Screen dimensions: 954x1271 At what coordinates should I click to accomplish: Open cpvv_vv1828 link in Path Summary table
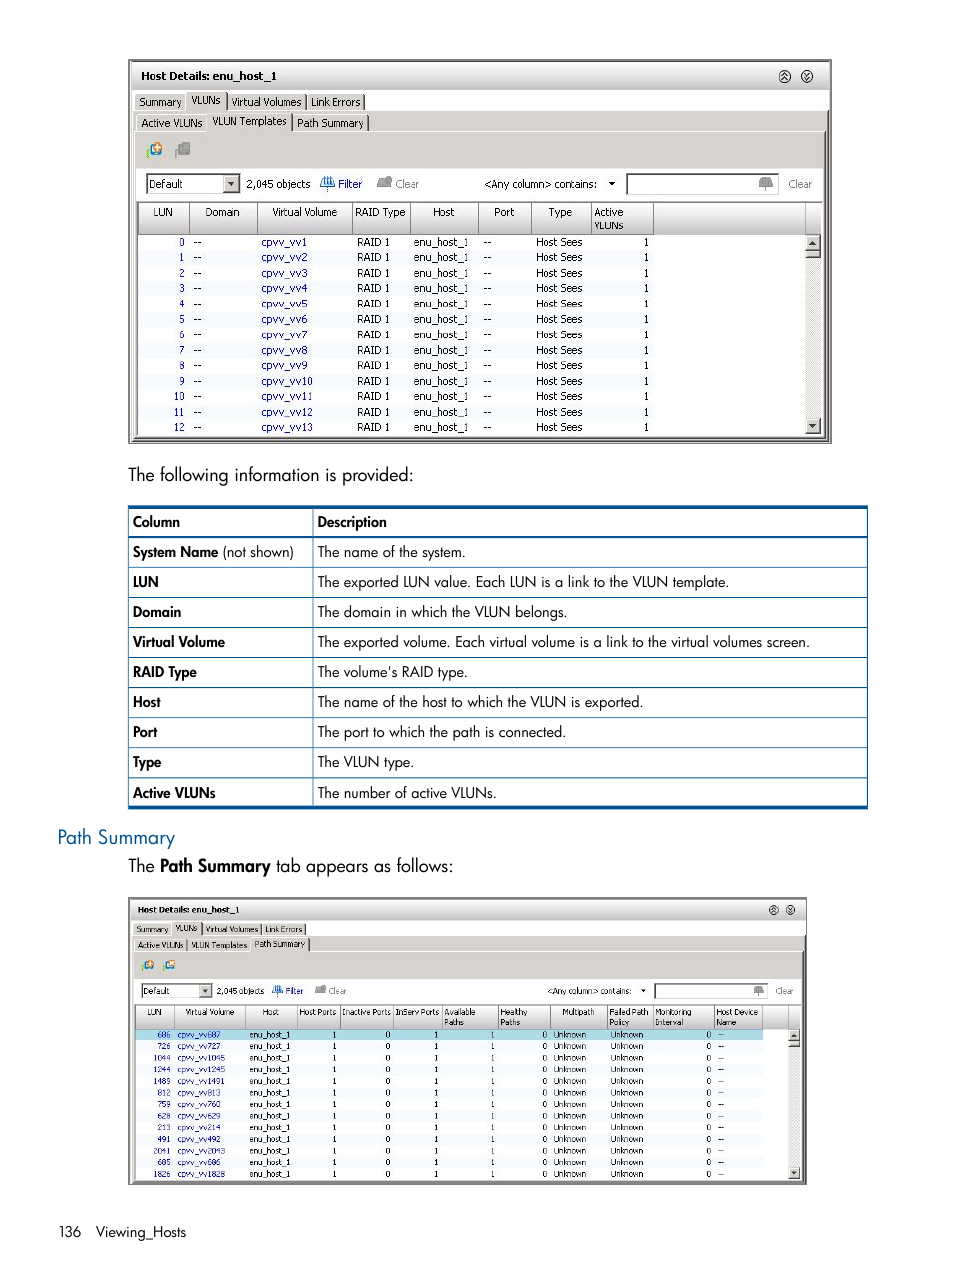coord(201,1174)
